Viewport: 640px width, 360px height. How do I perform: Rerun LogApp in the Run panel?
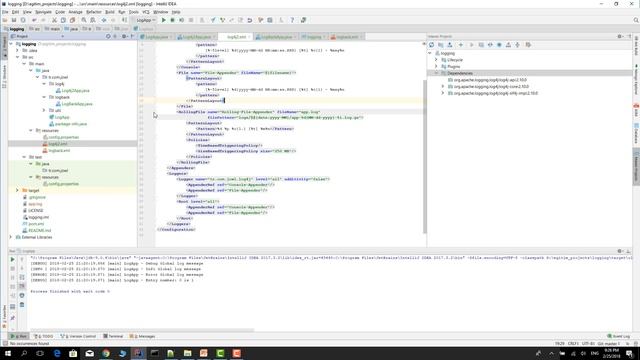click(12, 260)
